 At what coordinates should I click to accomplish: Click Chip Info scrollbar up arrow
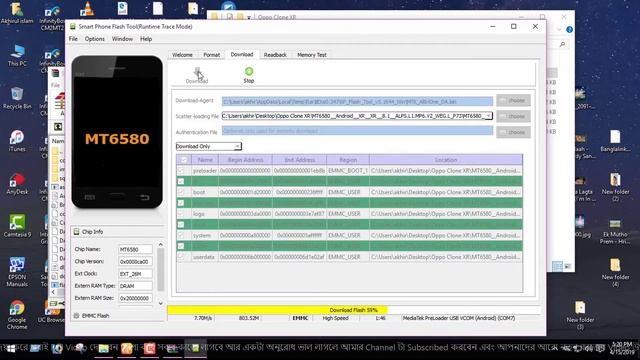tap(160, 244)
